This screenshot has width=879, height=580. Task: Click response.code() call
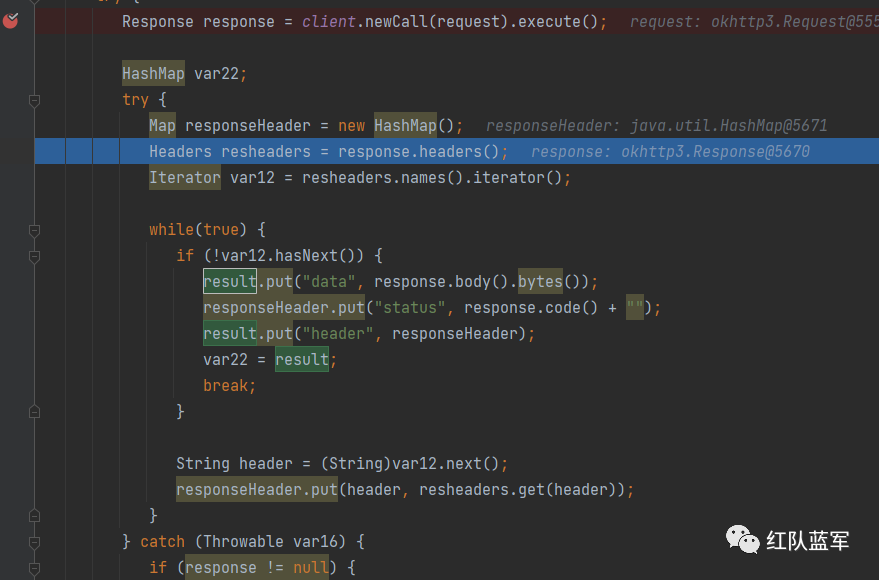click(x=531, y=308)
